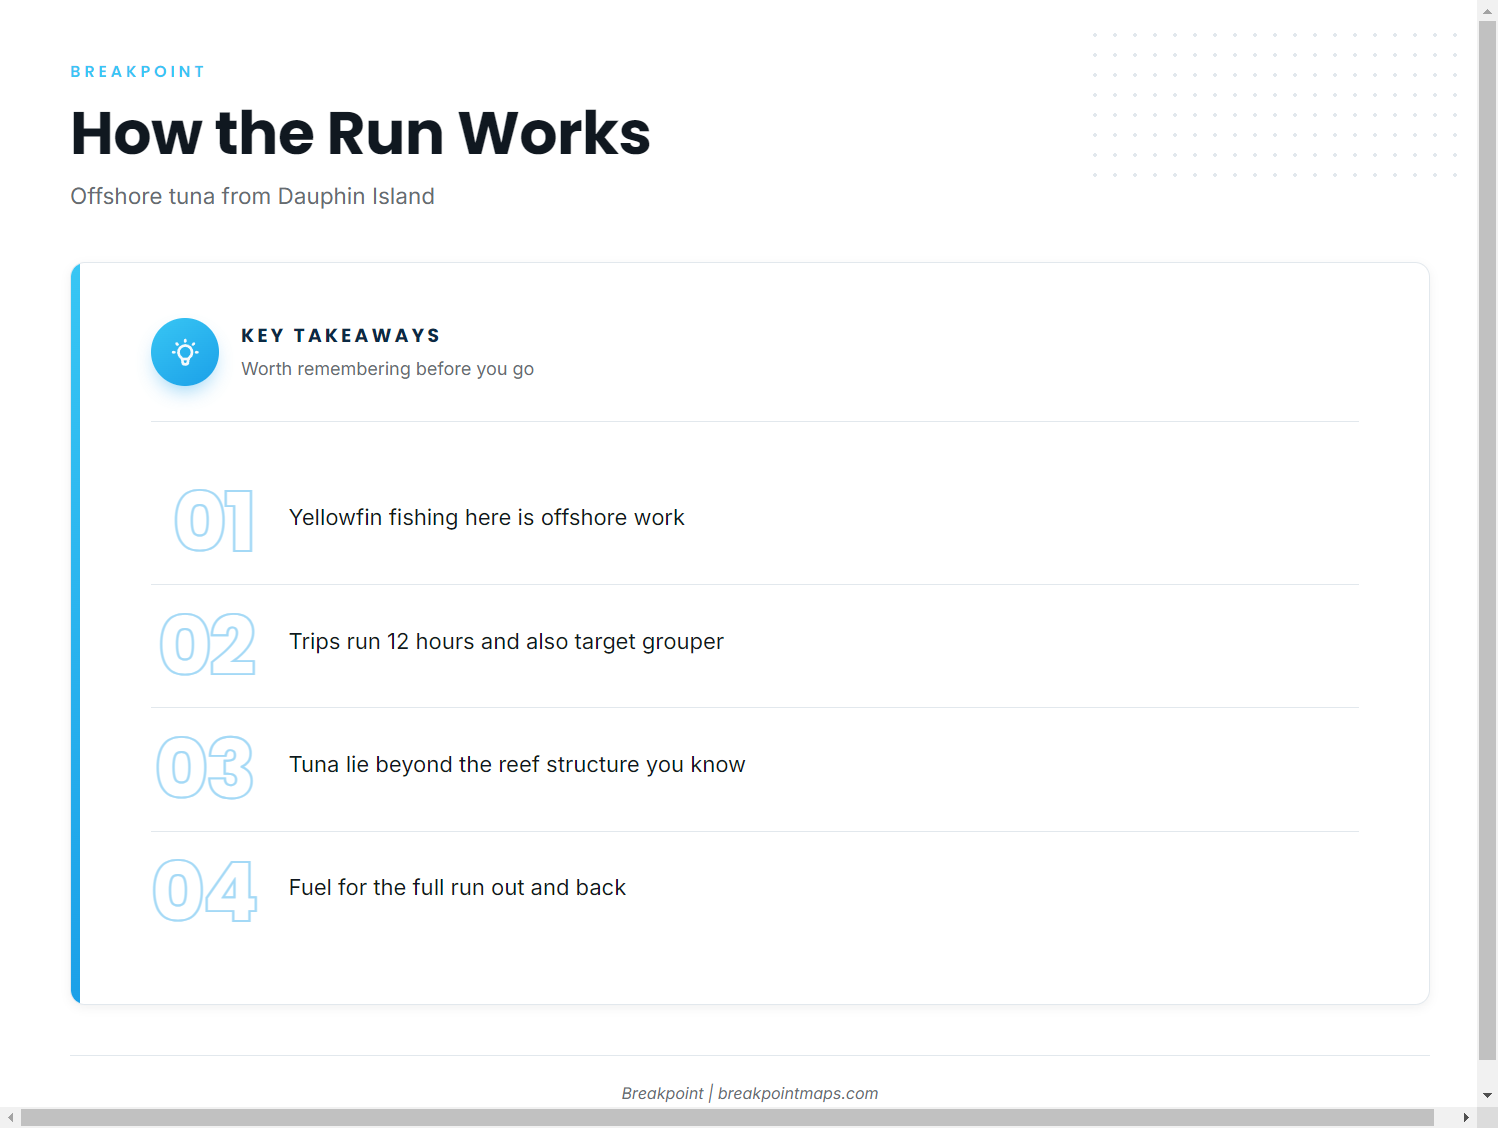Click the vertical scrollbar up arrow
Viewport: 1498px width, 1128px height.
pyautogui.click(x=1488, y=10)
